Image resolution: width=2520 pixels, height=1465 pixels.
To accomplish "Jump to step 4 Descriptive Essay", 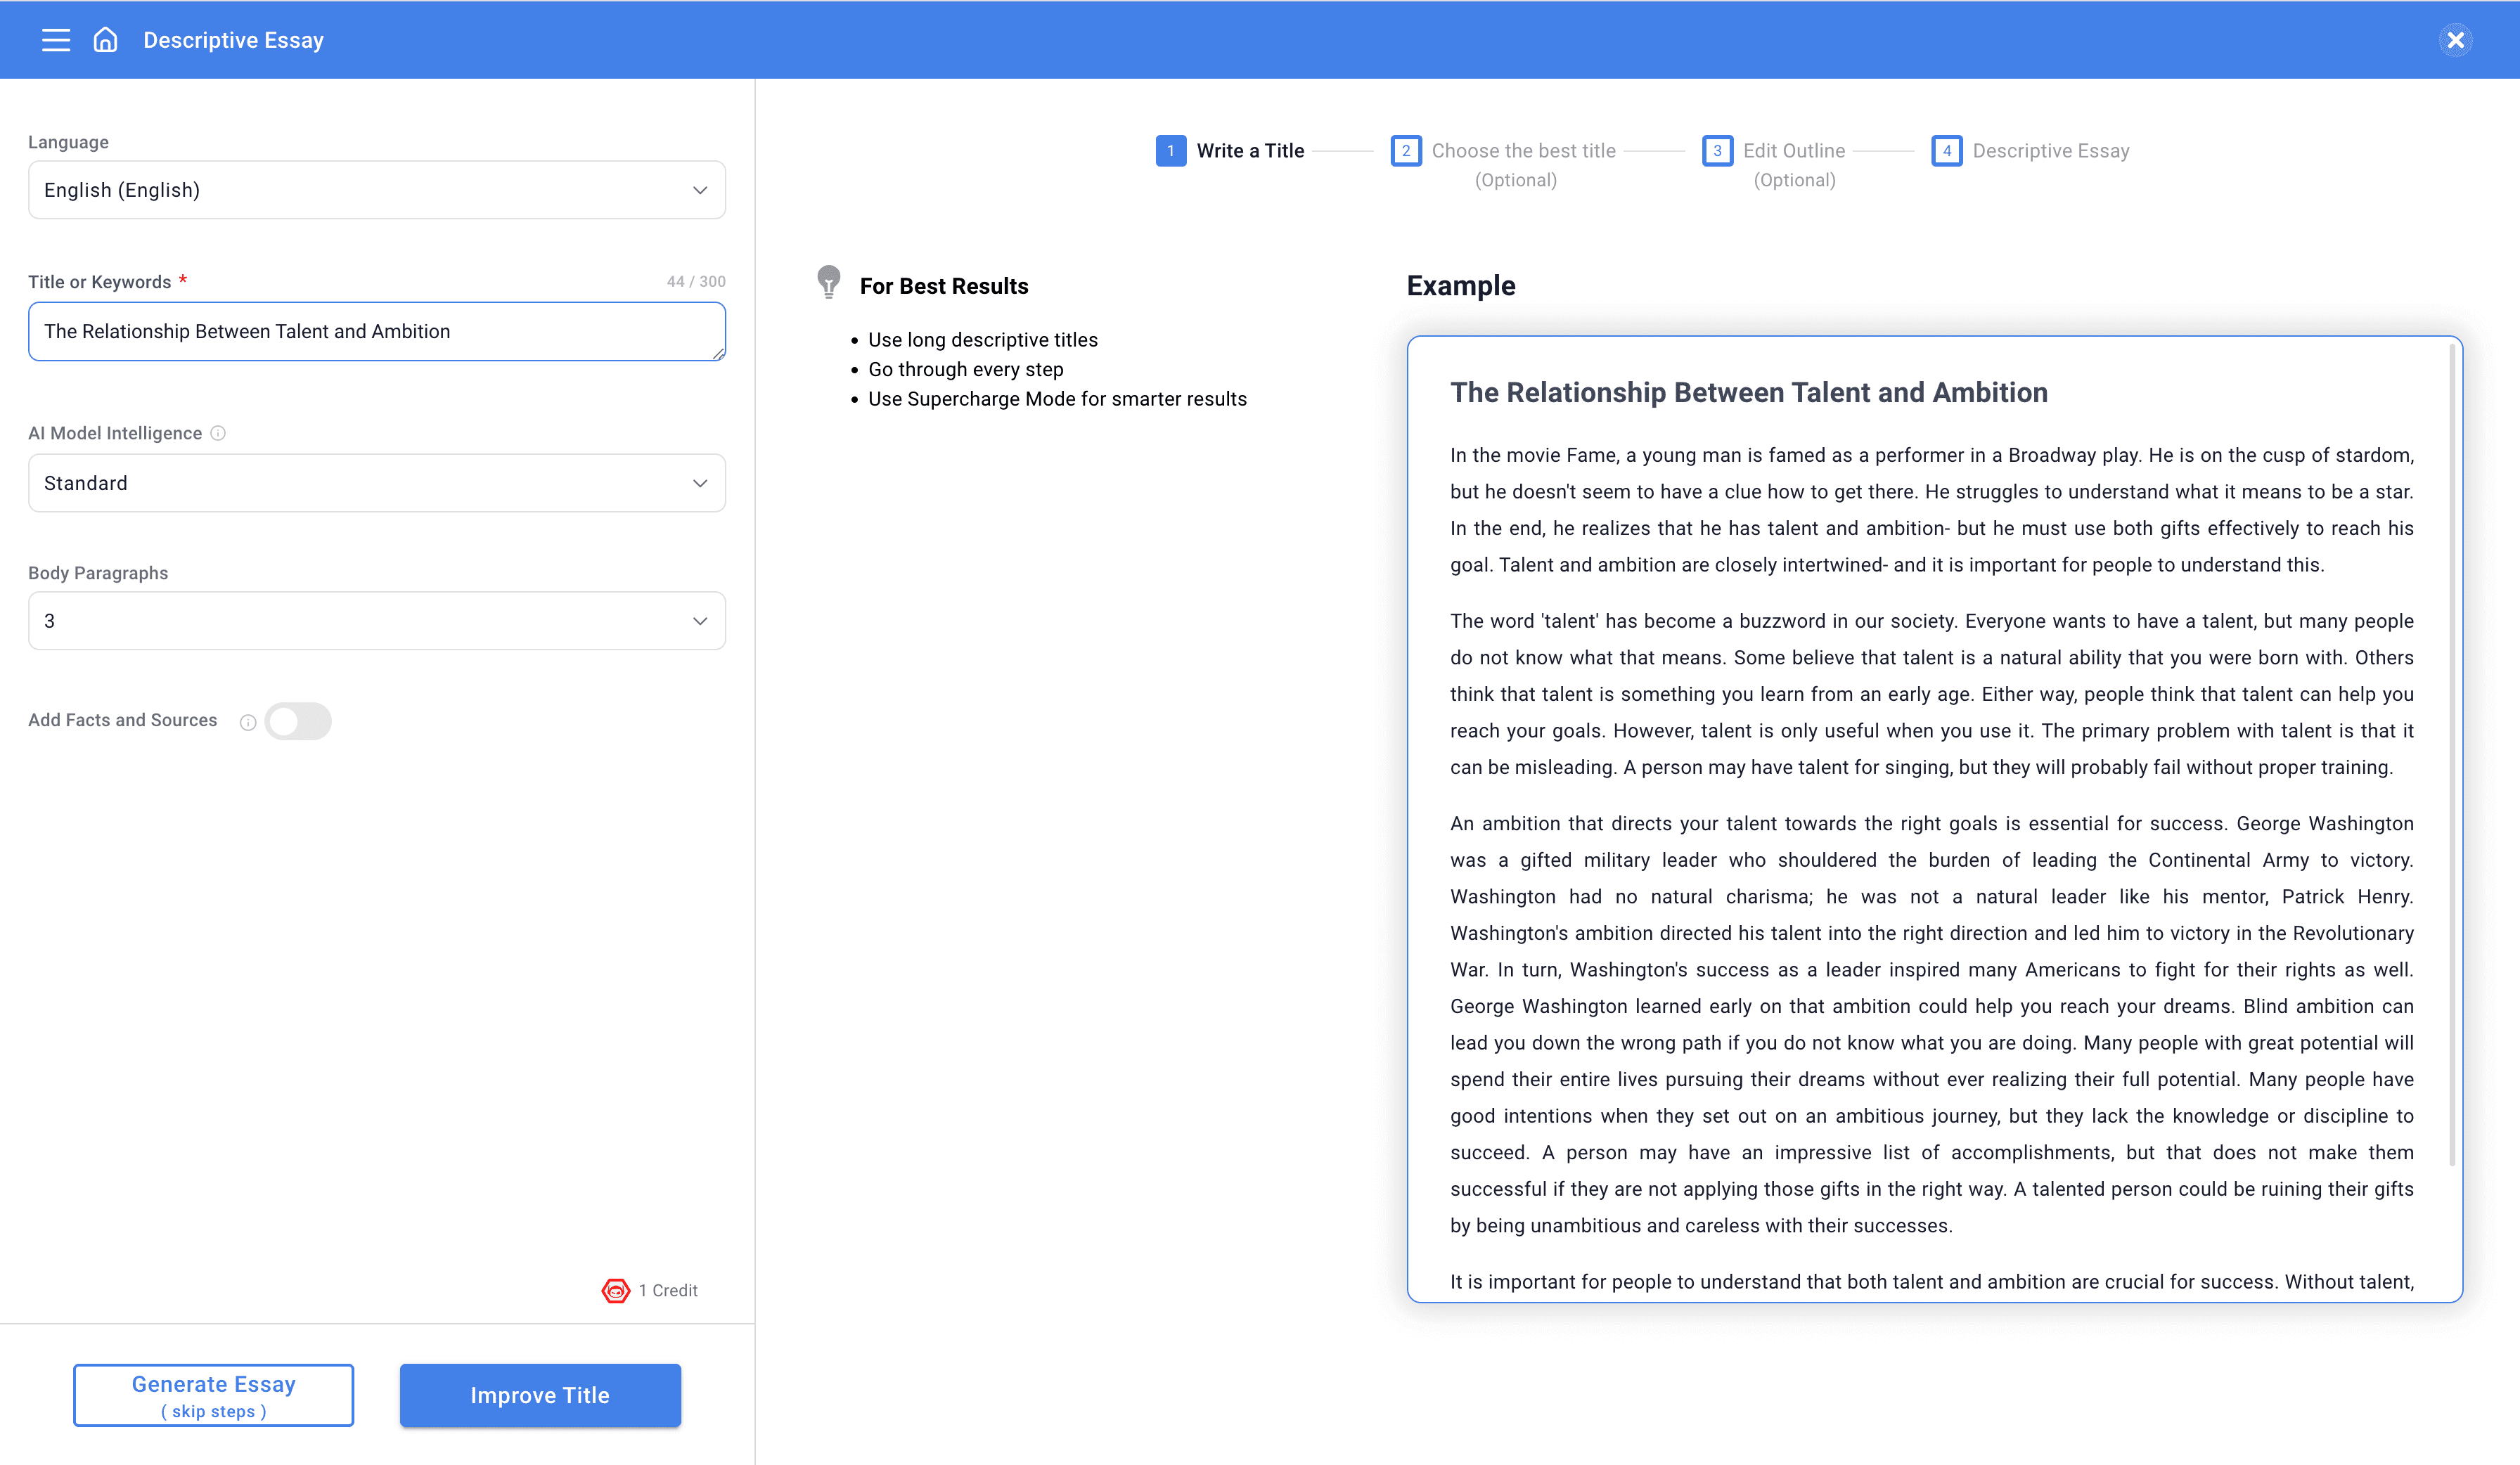I will (x=2030, y=151).
